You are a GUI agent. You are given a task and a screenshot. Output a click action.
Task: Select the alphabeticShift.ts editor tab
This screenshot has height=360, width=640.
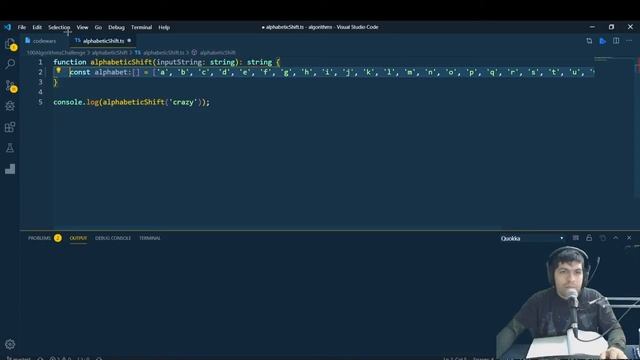click(103, 41)
